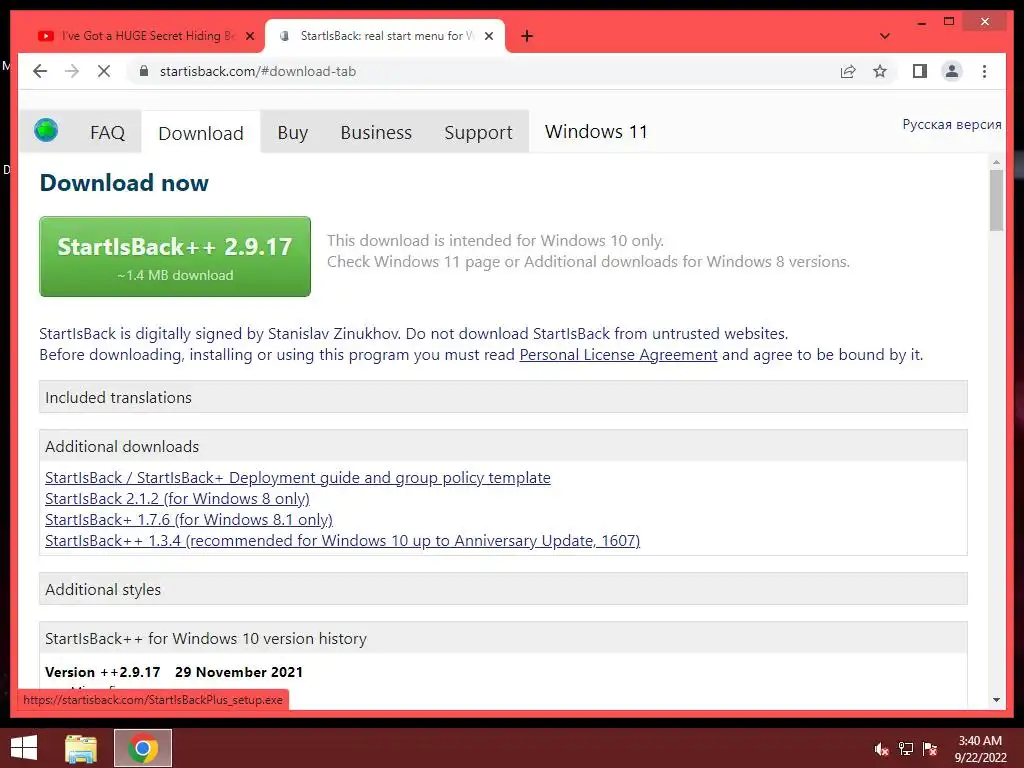
Task: Click the page scrollbar thumb
Action: (x=996, y=200)
